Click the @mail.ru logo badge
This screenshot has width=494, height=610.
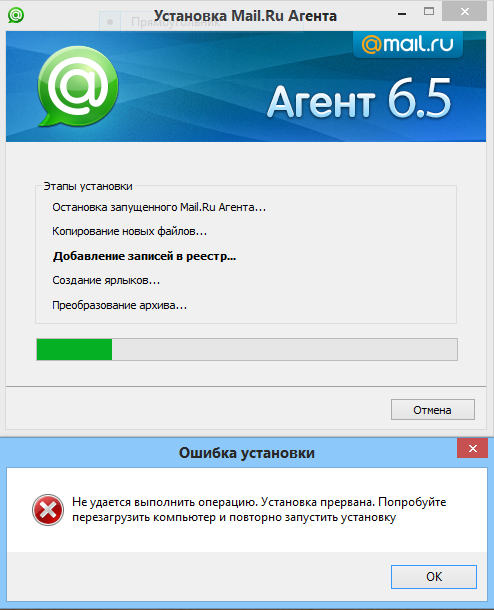[x=408, y=44]
